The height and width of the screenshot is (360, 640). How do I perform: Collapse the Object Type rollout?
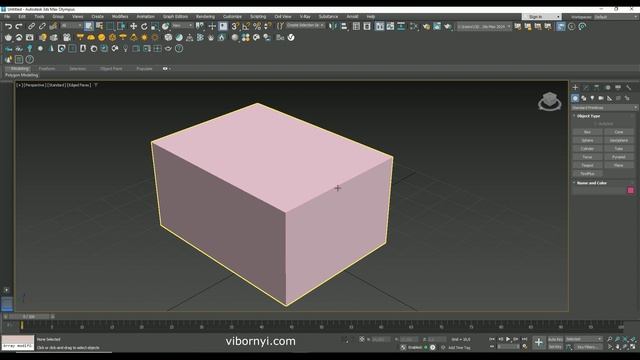click(588, 116)
